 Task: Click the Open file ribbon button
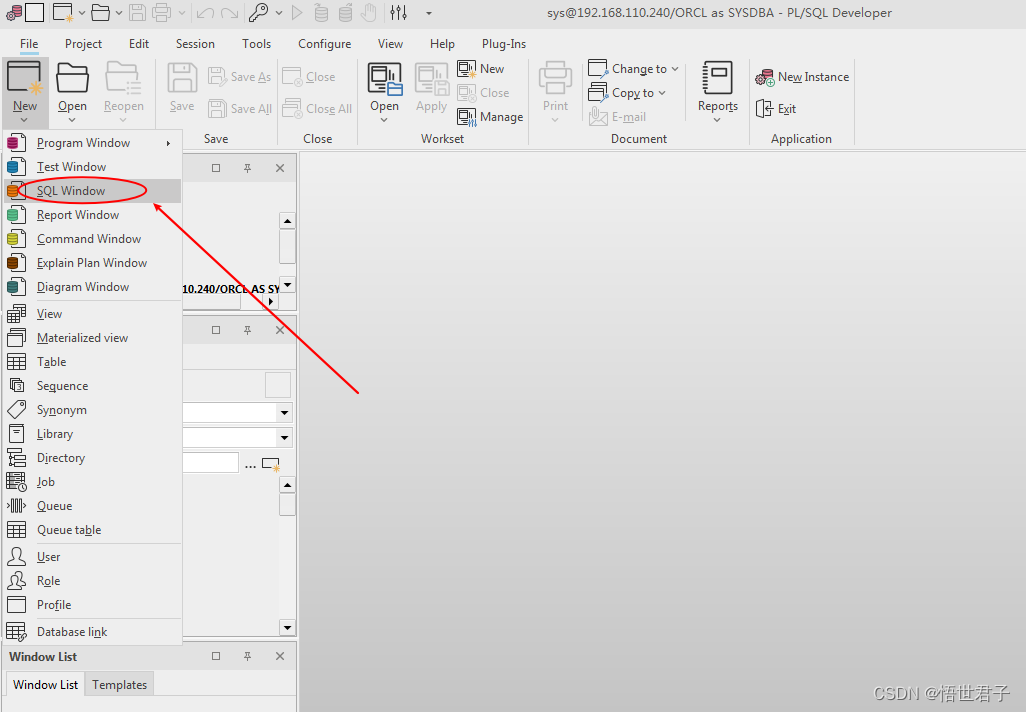(x=72, y=92)
